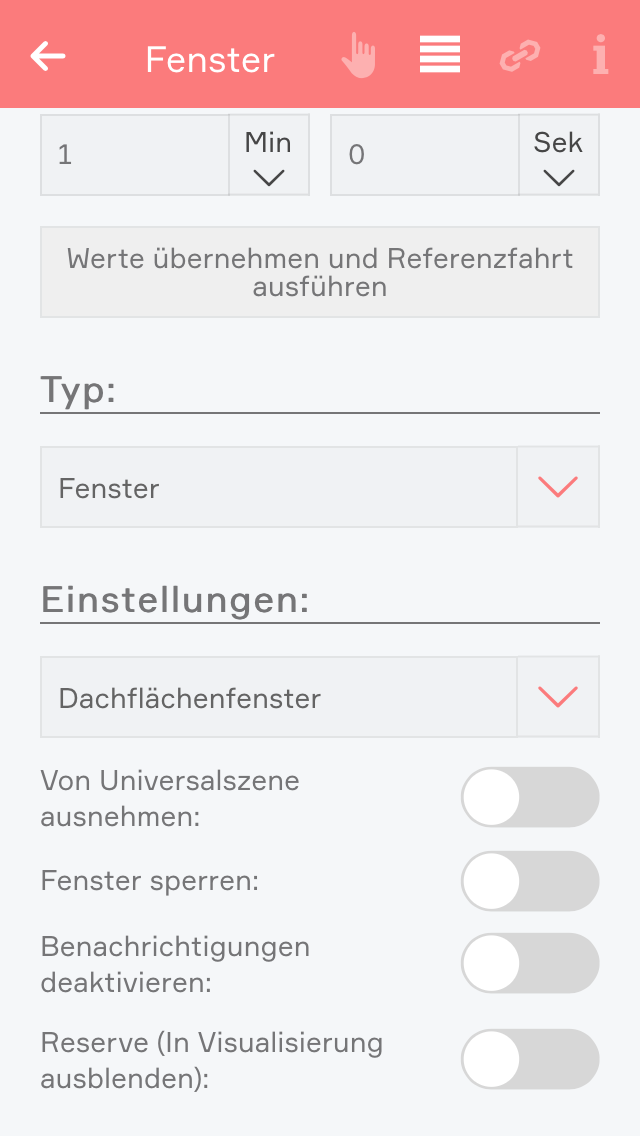
Task: Enable the 'Fenster sperren' switch
Action: (x=529, y=882)
